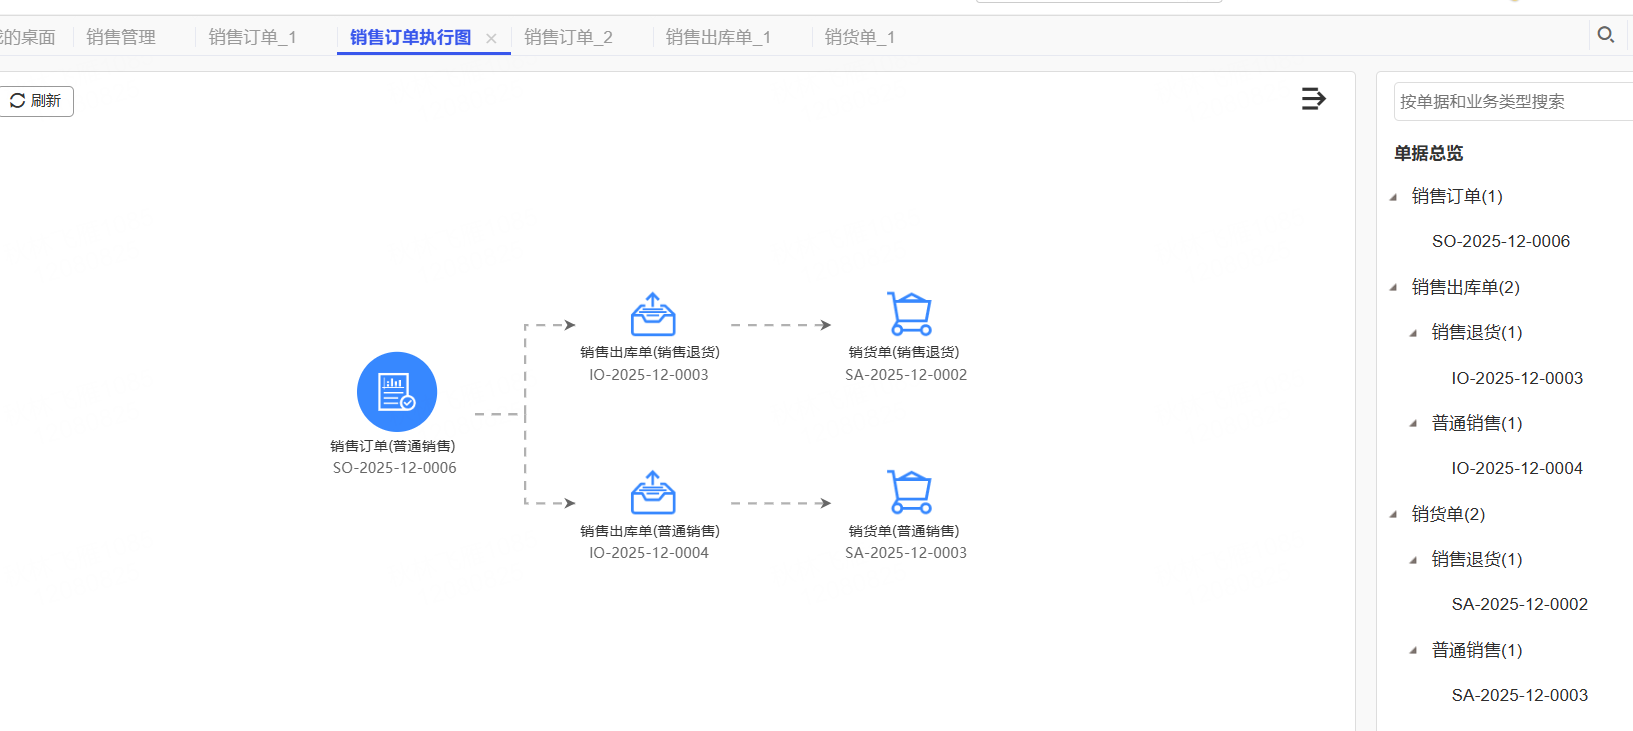
Task: Collapse the 销售出库单(2) tree group
Action: 1394,288
